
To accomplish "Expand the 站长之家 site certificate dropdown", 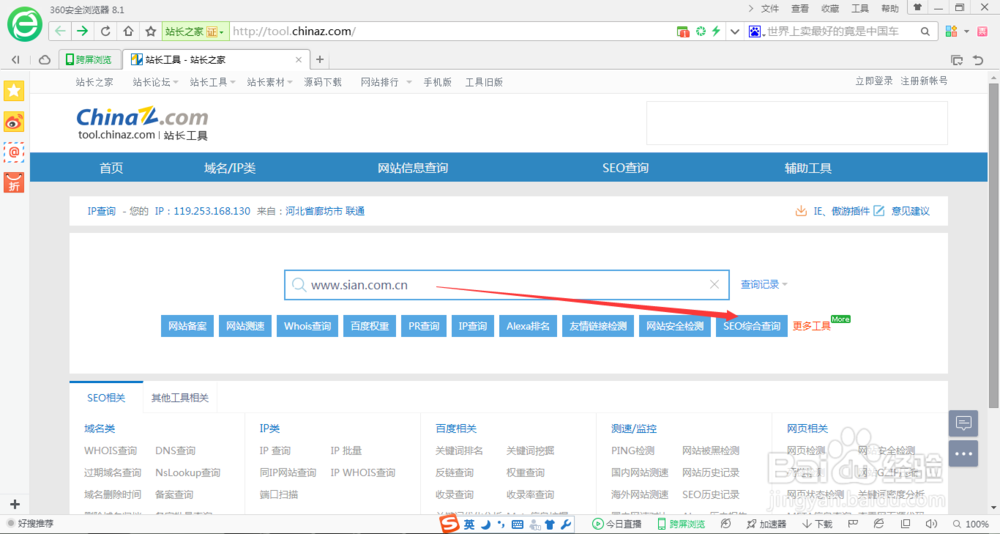I will click(x=221, y=32).
